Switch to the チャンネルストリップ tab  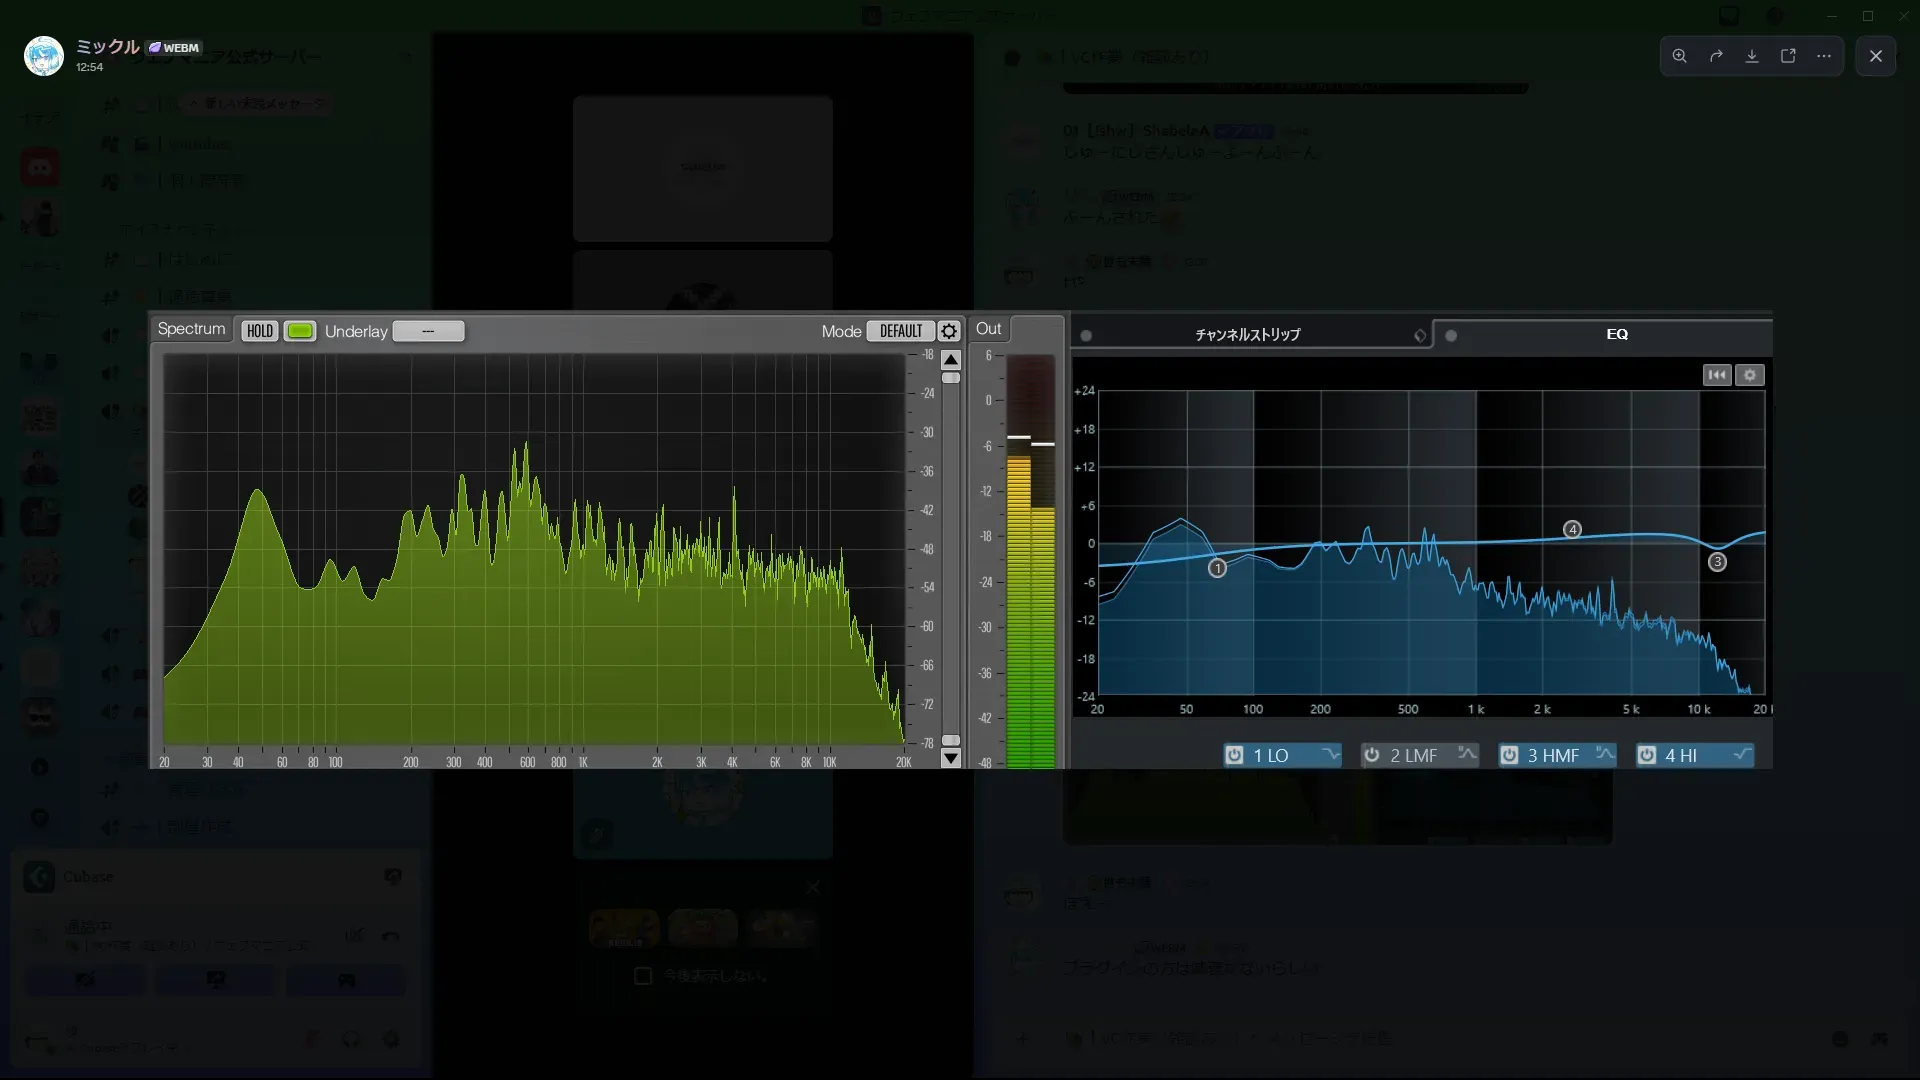pyautogui.click(x=1248, y=335)
